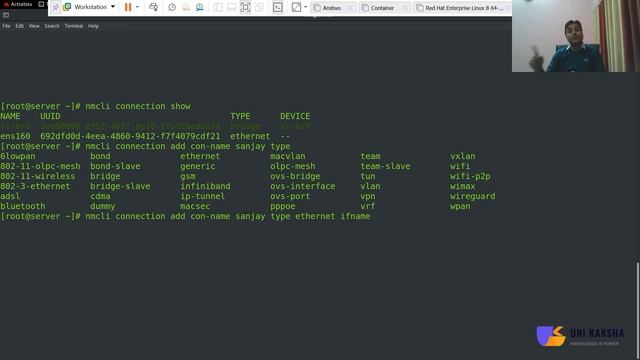640x360 pixels.
Task: Click the 'DEVICE' column header
Action: pyautogui.click(x=295, y=116)
